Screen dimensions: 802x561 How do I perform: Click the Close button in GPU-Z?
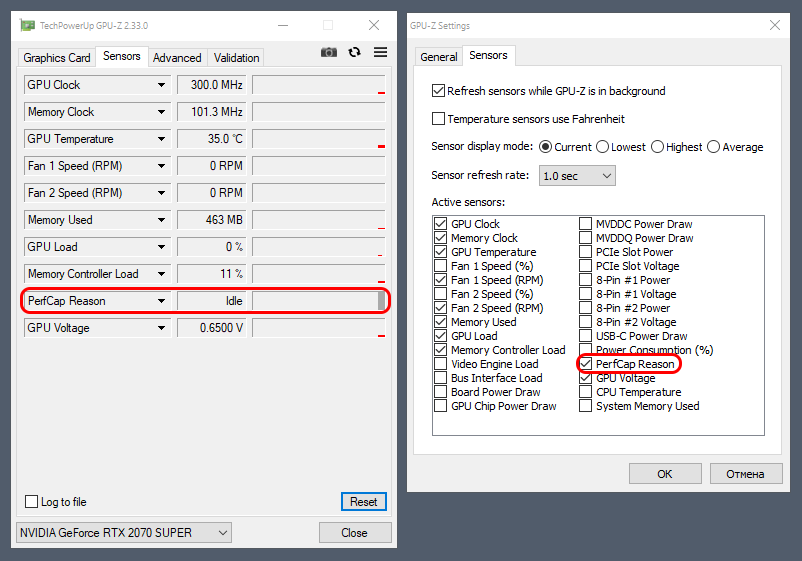354,532
